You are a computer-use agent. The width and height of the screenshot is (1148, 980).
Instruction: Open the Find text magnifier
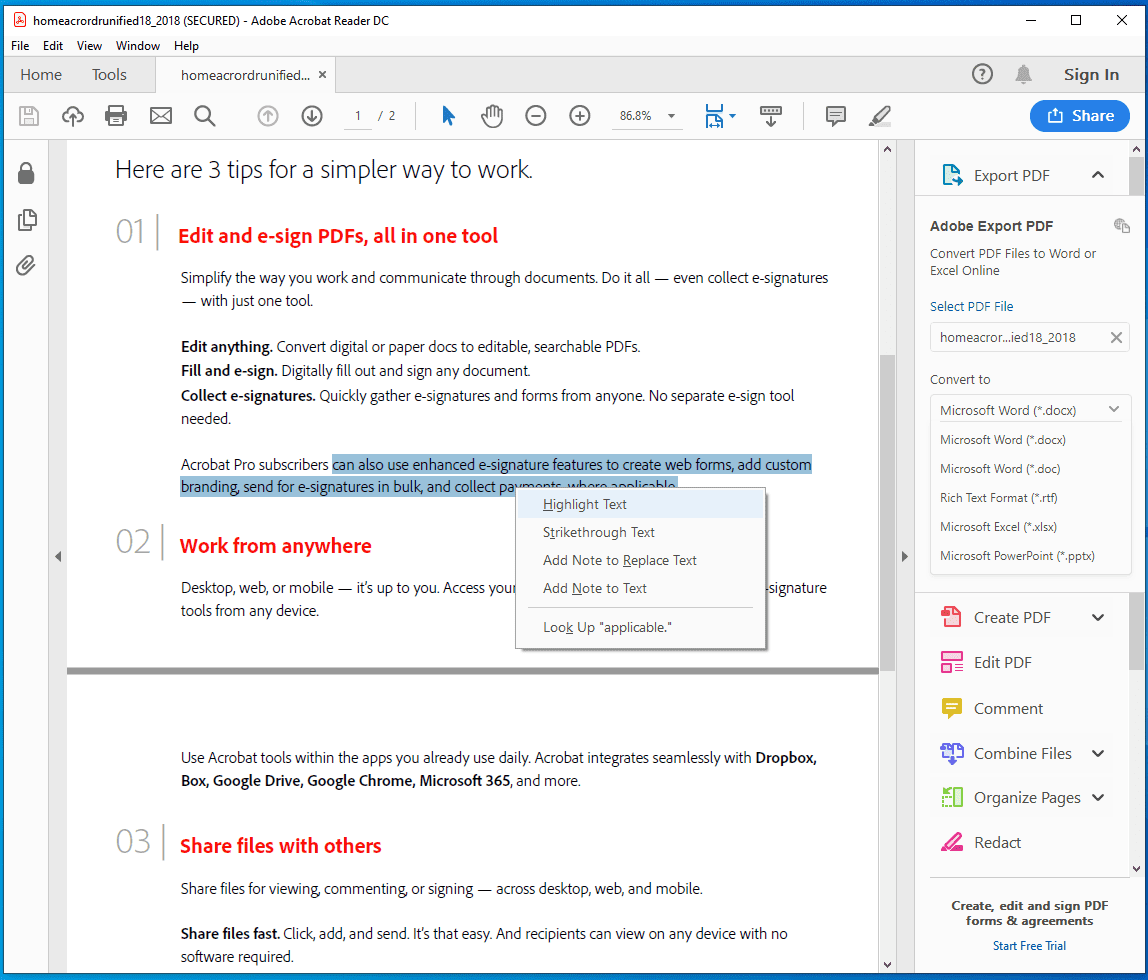pos(204,116)
